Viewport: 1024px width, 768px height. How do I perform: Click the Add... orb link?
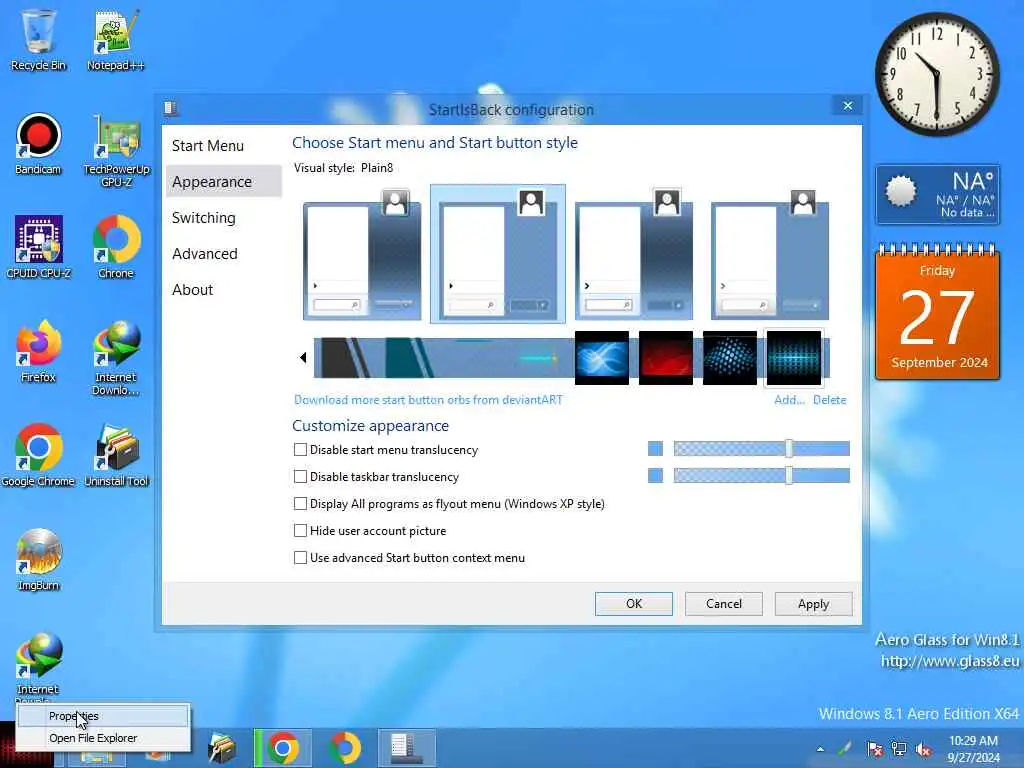click(x=789, y=400)
